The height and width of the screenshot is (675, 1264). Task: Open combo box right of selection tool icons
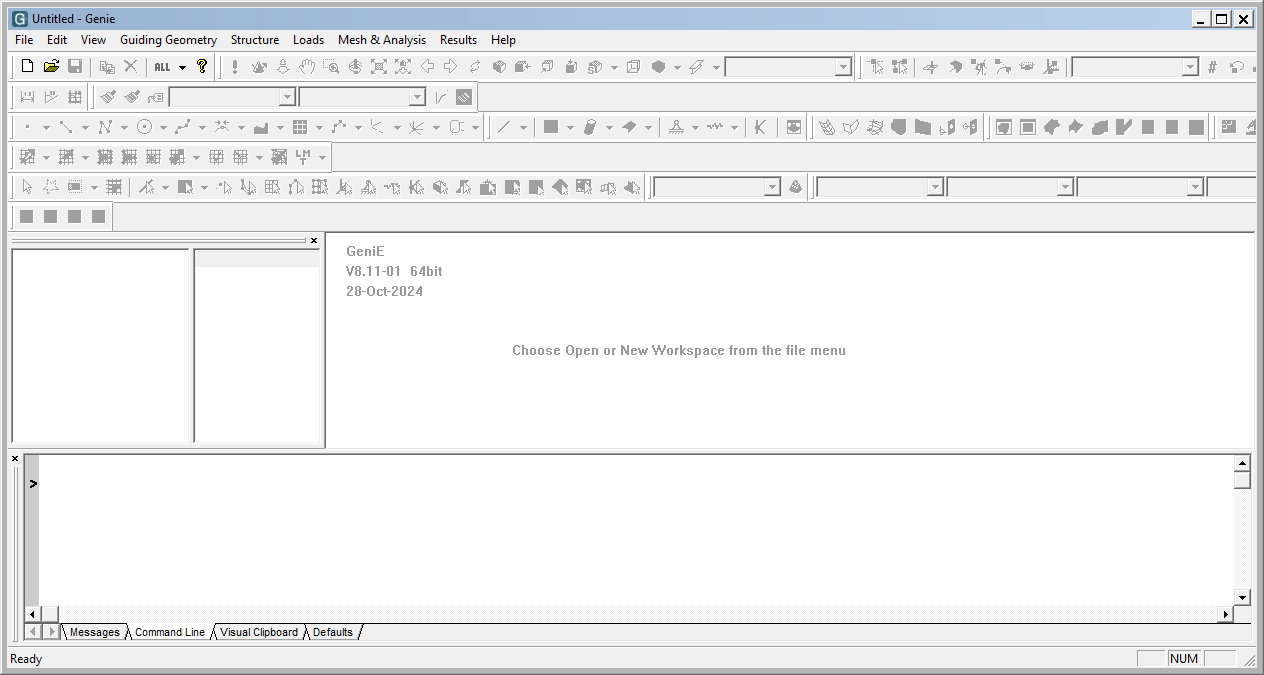click(x=717, y=187)
